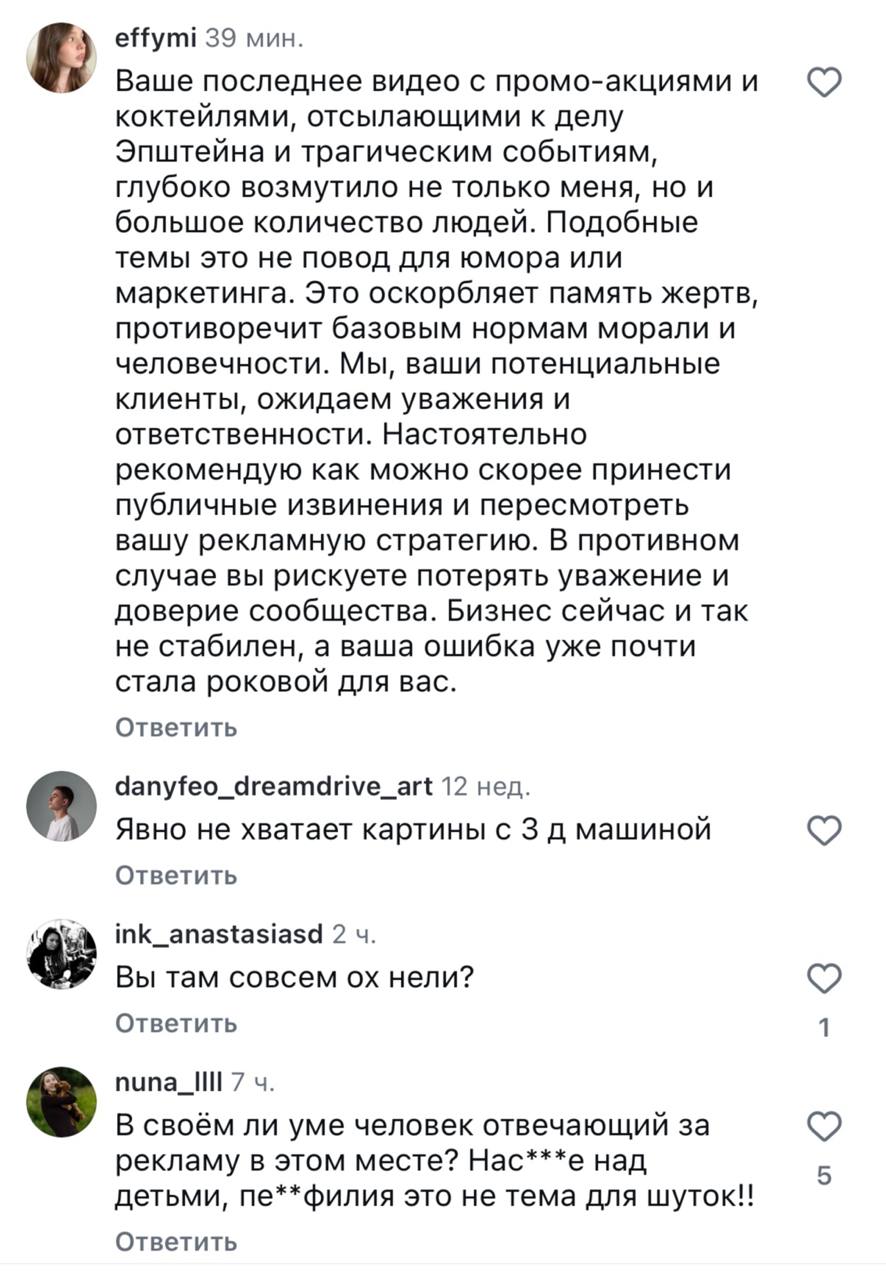Tap nuna_llll's profile avatar
The height and width of the screenshot is (1280, 886).
click(61, 1102)
